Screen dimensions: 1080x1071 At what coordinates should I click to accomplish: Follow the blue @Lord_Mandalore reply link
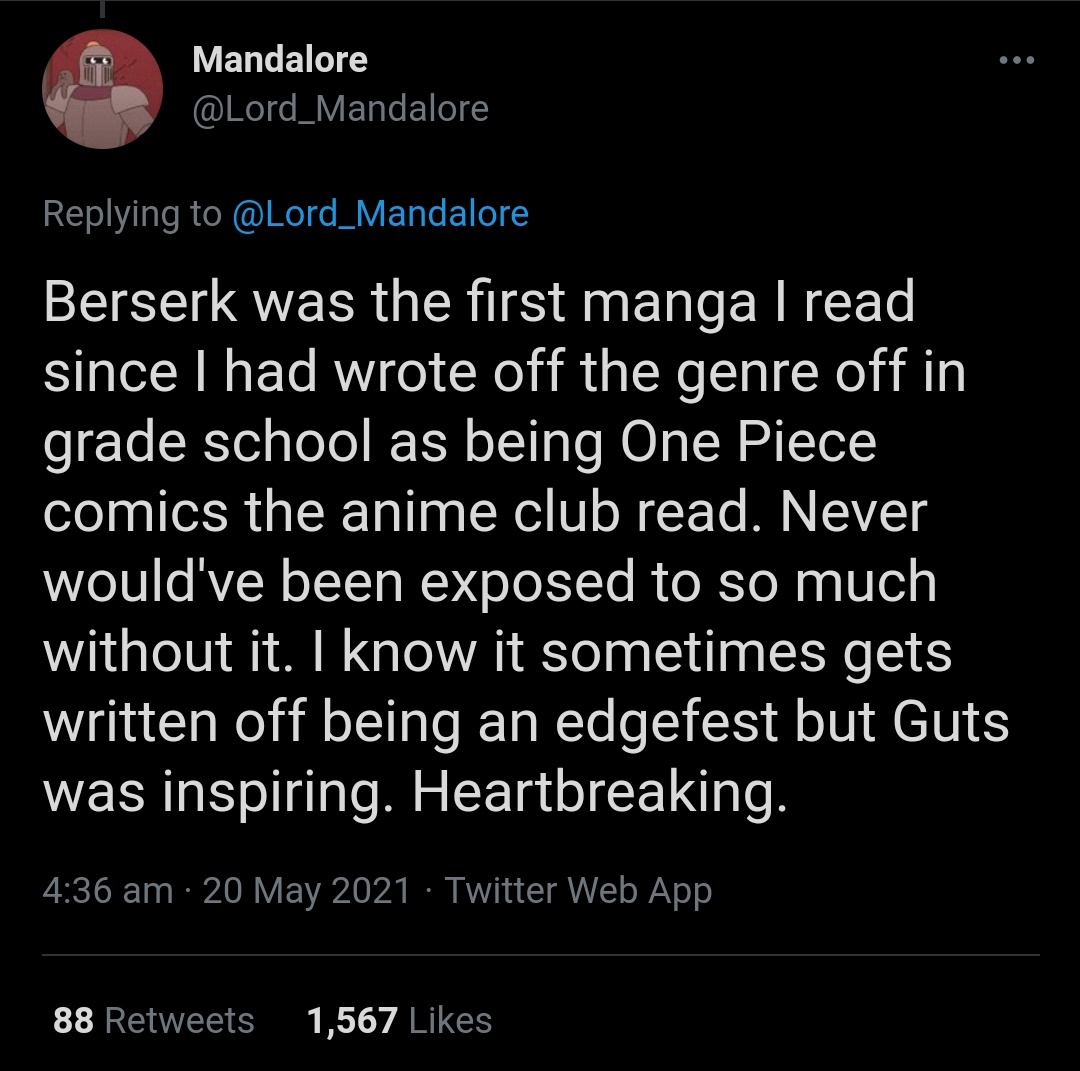pyautogui.click(x=381, y=214)
